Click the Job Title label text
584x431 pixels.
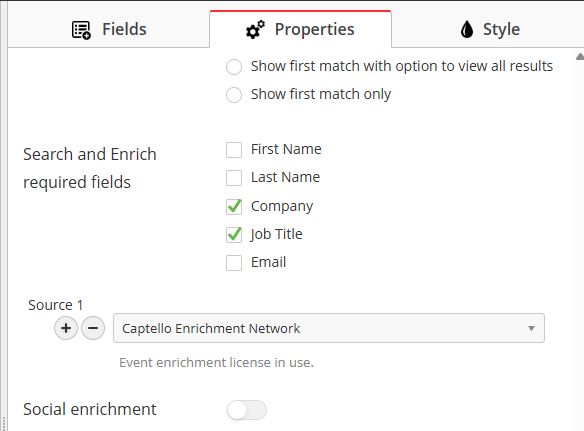point(276,234)
